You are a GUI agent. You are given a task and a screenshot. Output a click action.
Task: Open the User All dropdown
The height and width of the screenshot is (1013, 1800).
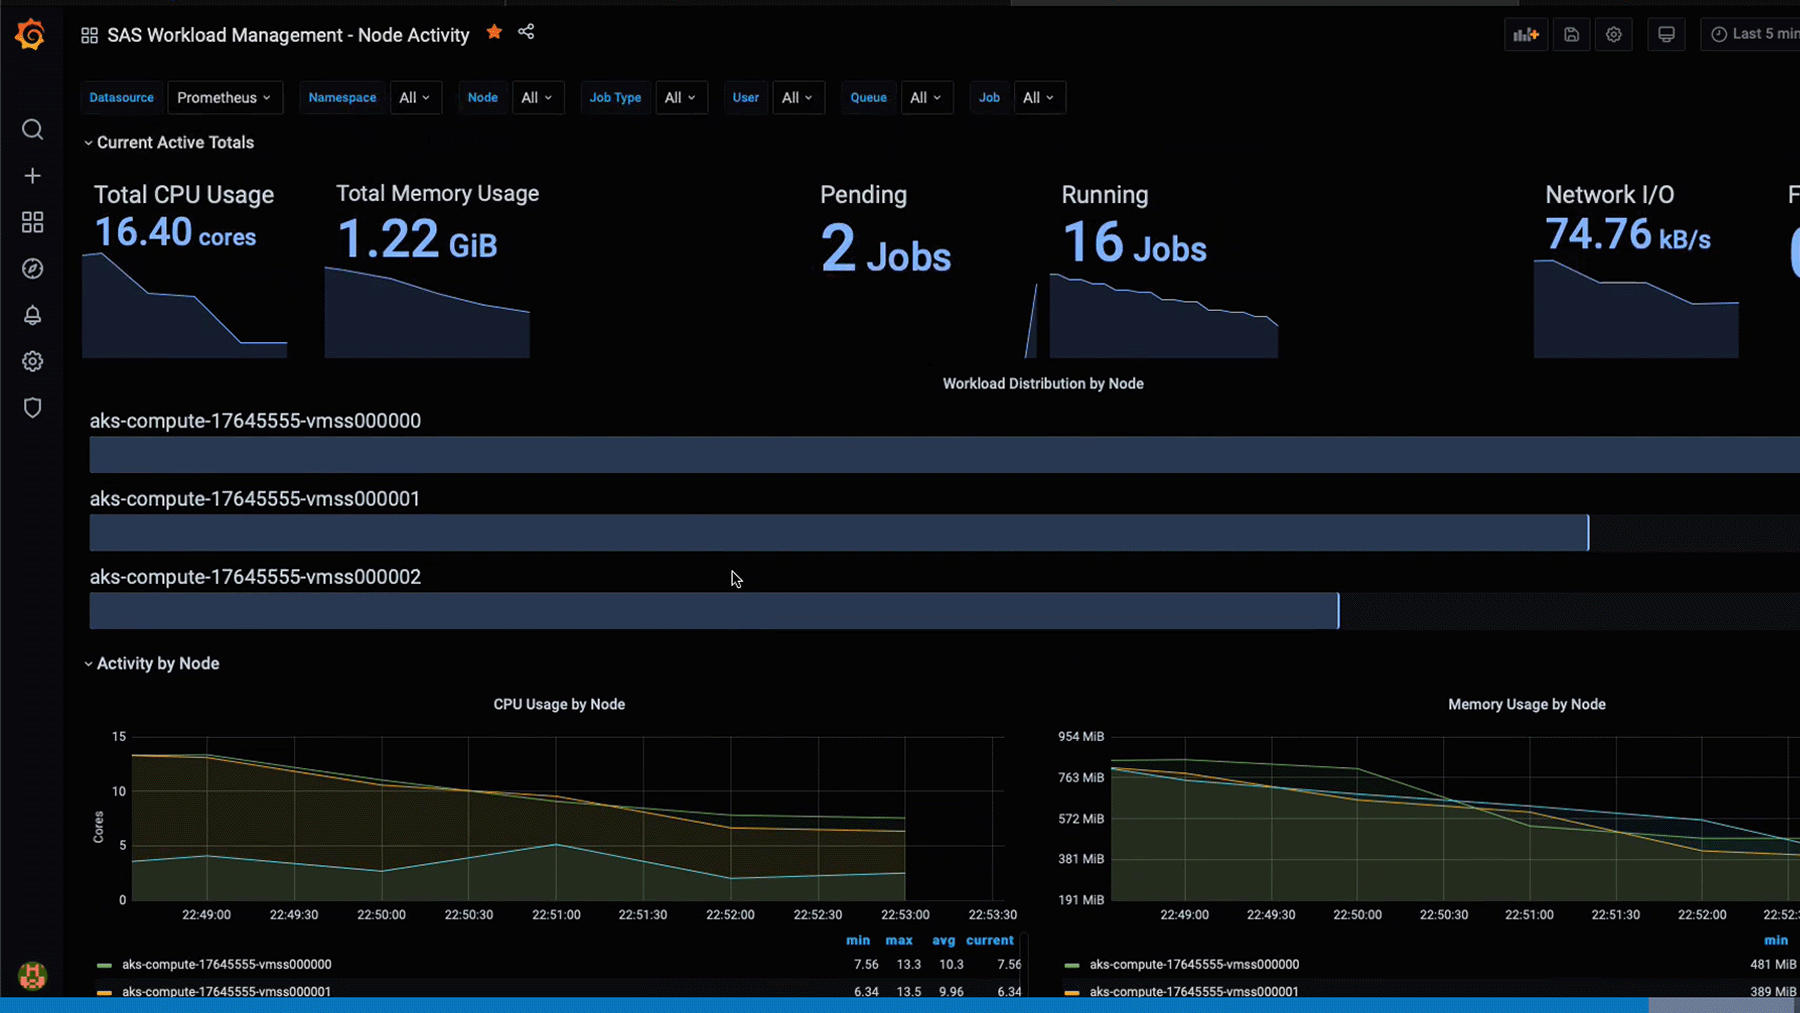(798, 97)
